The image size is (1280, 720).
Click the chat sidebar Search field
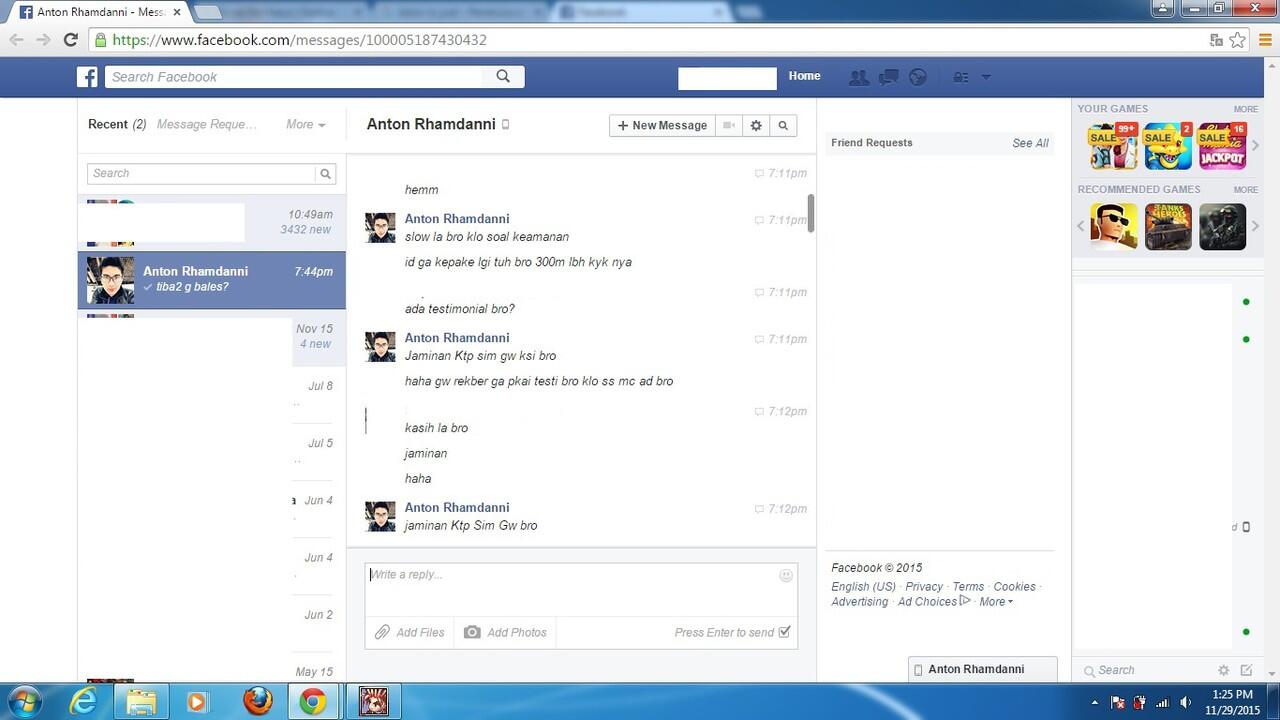click(1145, 670)
